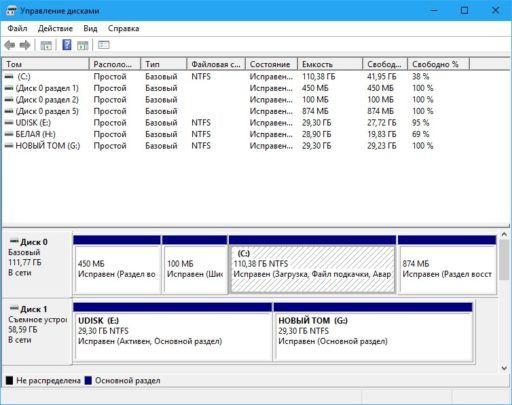Select the (C:) volume drive icon in list

[x=9, y=77]
